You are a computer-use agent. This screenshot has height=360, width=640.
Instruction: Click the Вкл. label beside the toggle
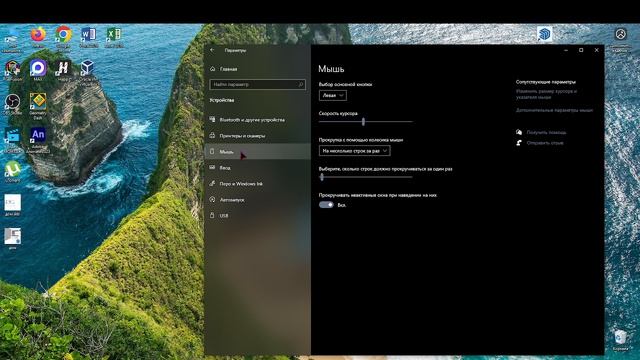pos(342,205)
